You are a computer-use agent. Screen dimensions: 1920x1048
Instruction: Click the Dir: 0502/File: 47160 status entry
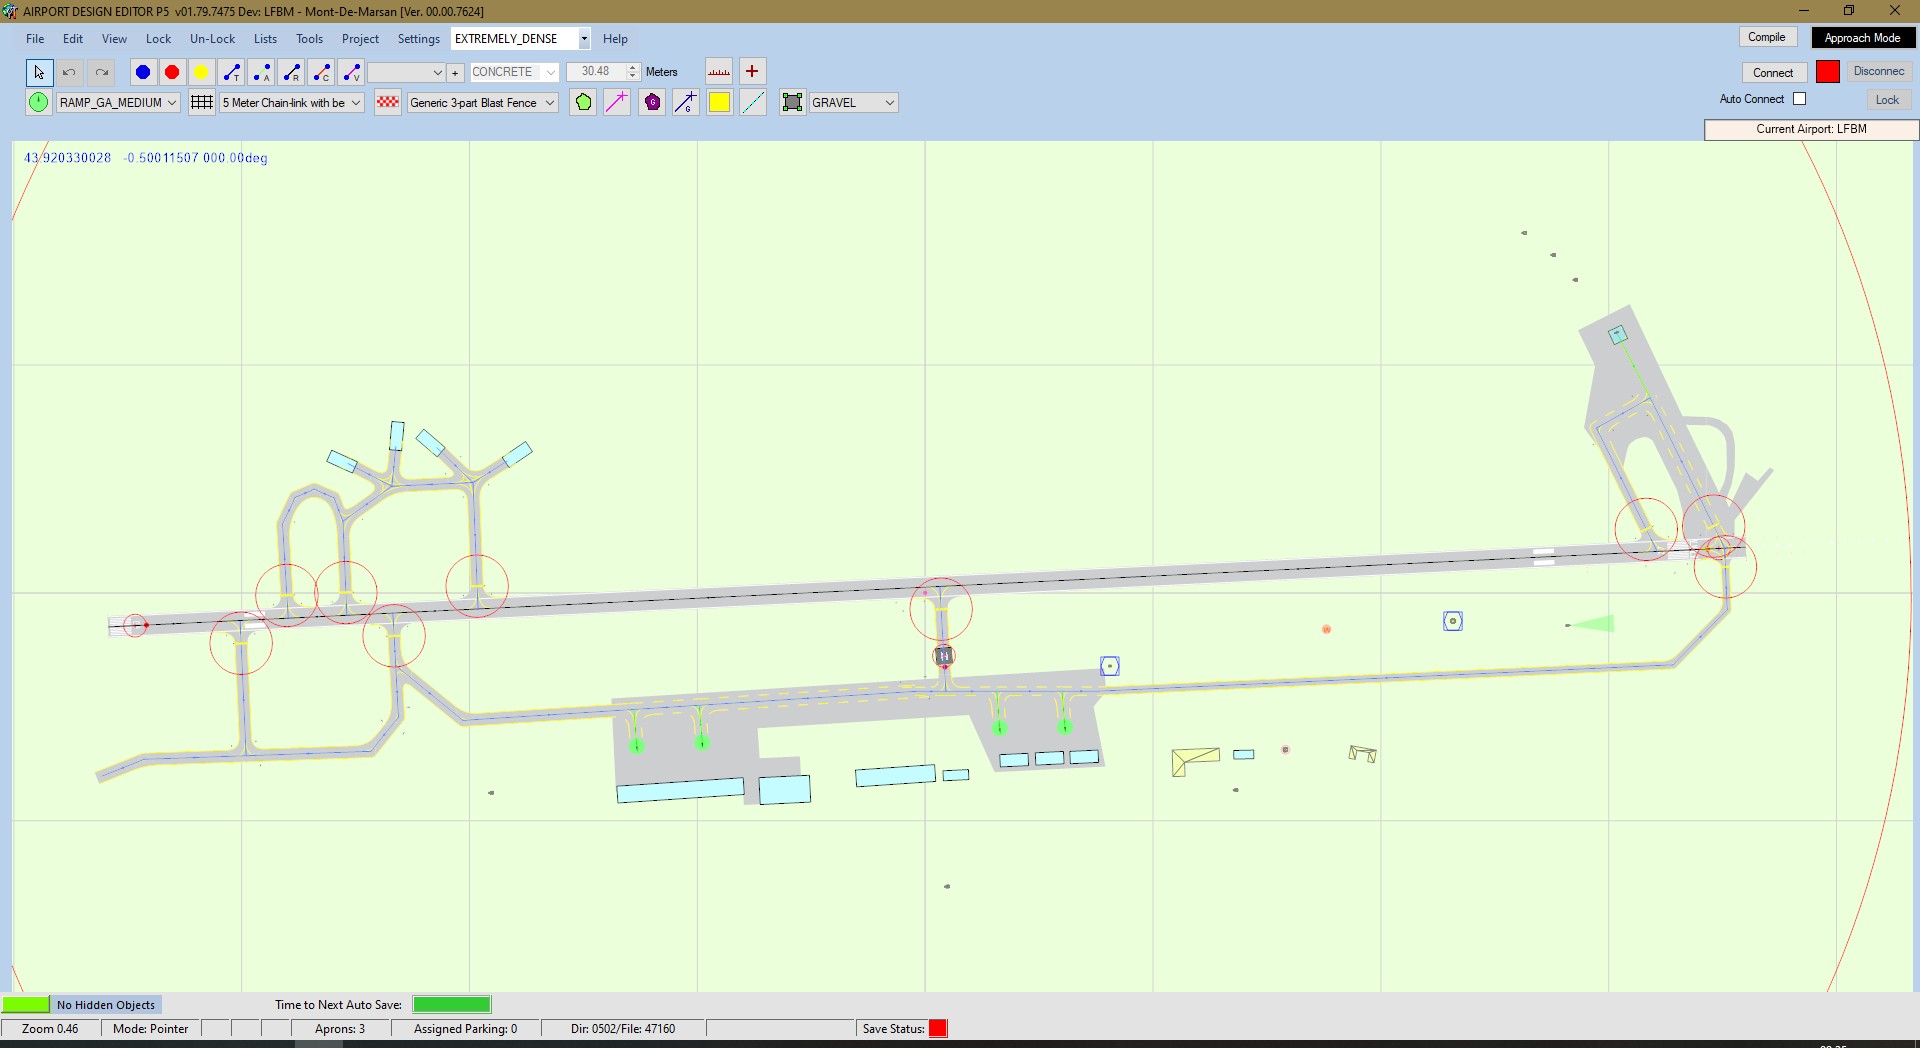point(623,1029)
